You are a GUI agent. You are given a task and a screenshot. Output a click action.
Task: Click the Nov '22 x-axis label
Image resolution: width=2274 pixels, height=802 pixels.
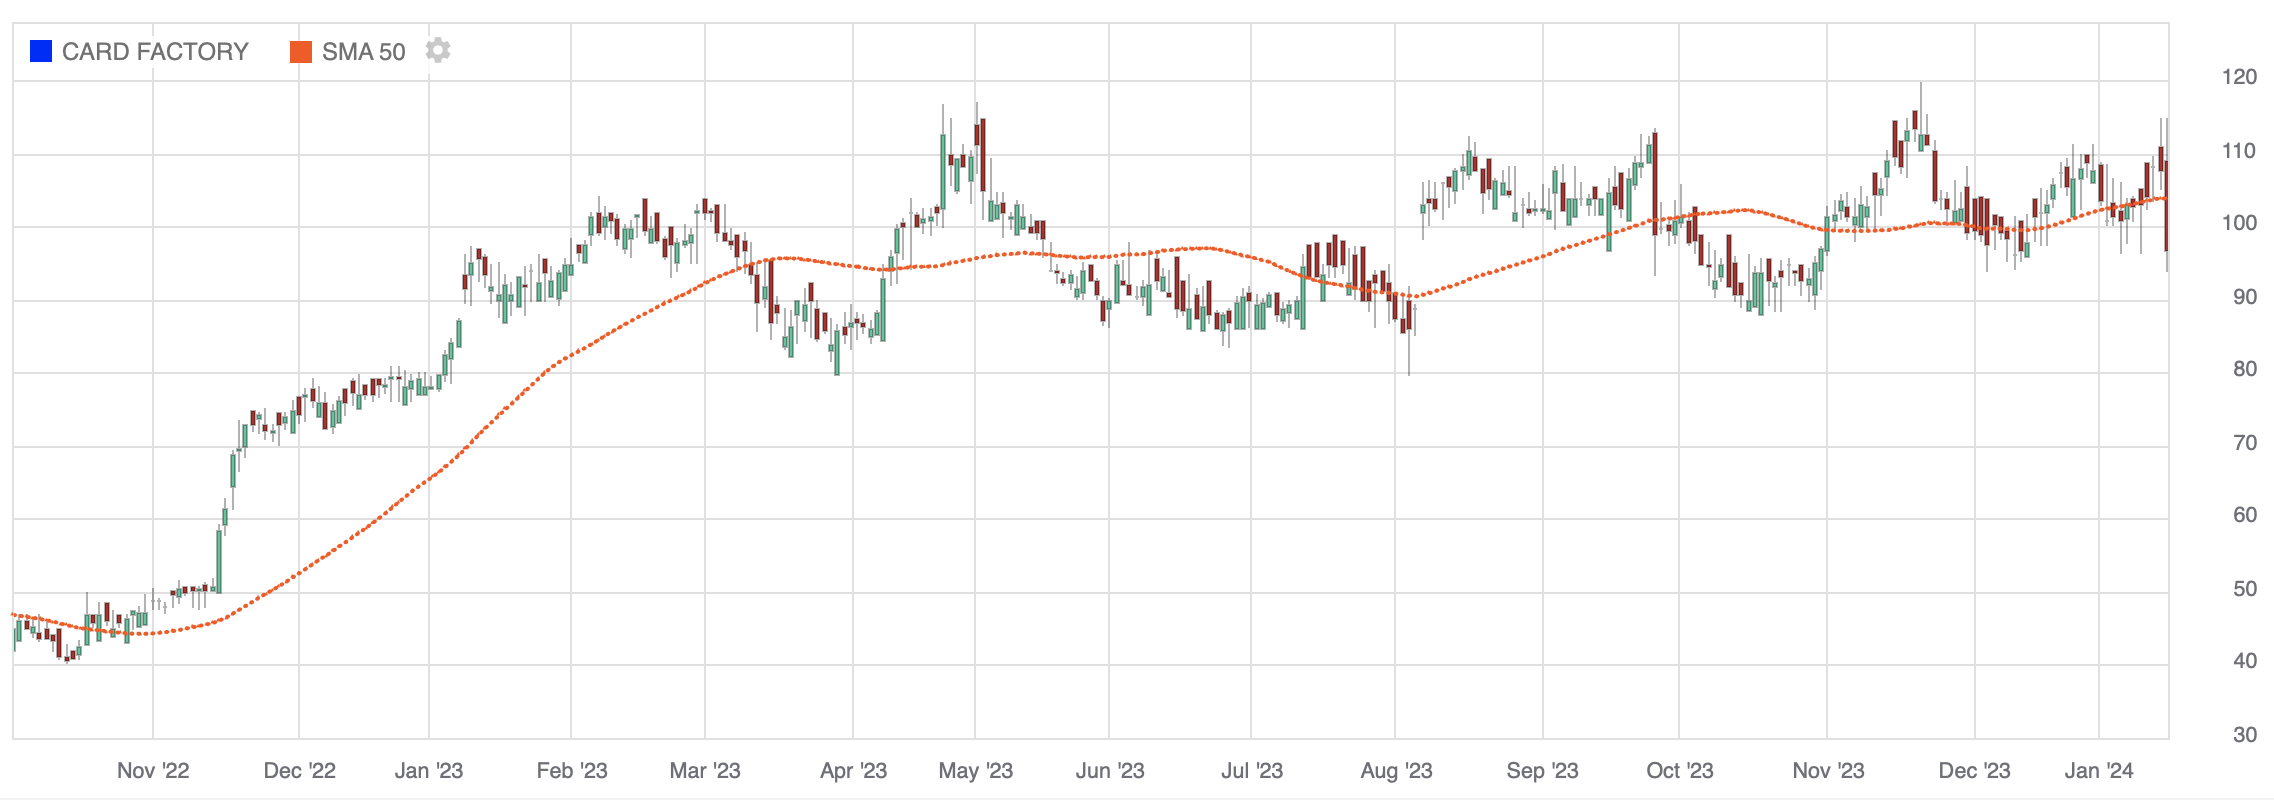153,771
